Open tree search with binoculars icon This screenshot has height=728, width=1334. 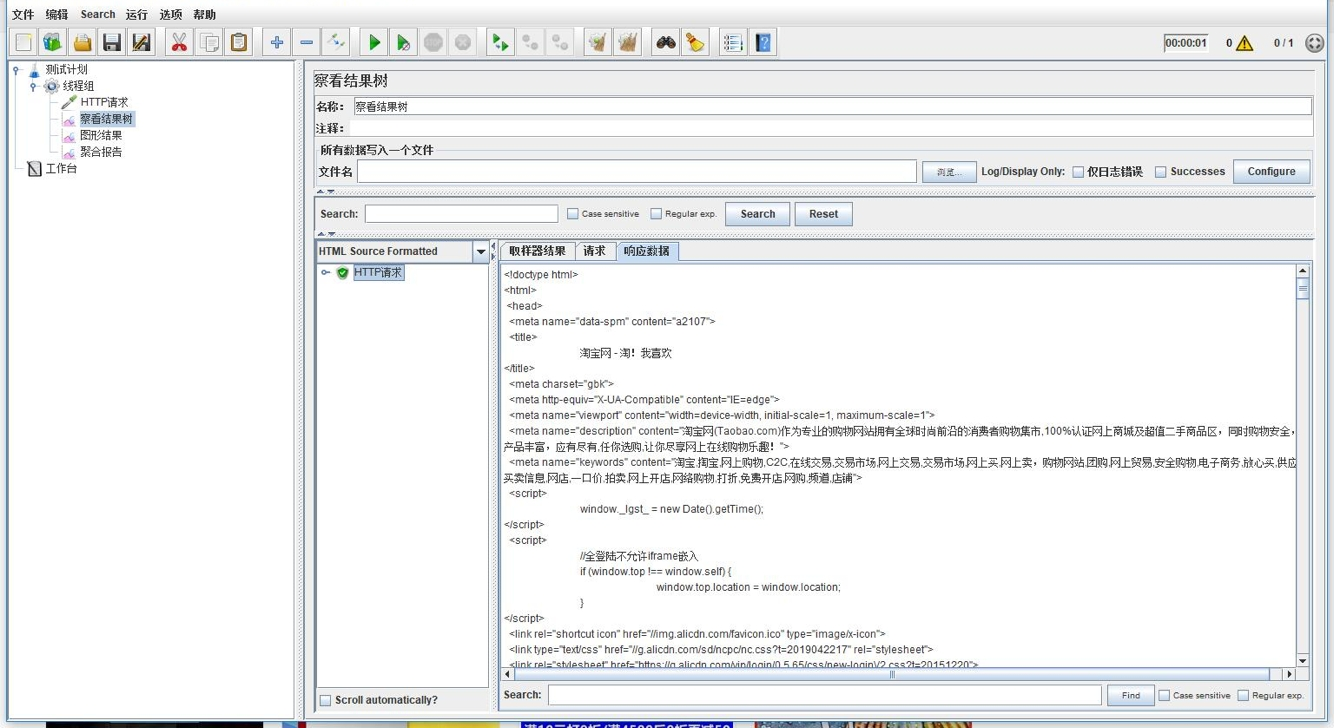tap(665, 42)
